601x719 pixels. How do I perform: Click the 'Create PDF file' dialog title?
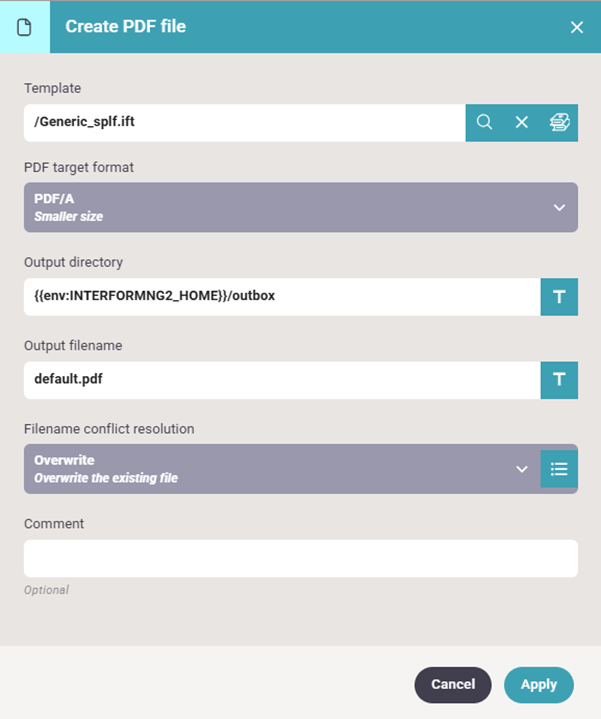(x=125, y=27)
